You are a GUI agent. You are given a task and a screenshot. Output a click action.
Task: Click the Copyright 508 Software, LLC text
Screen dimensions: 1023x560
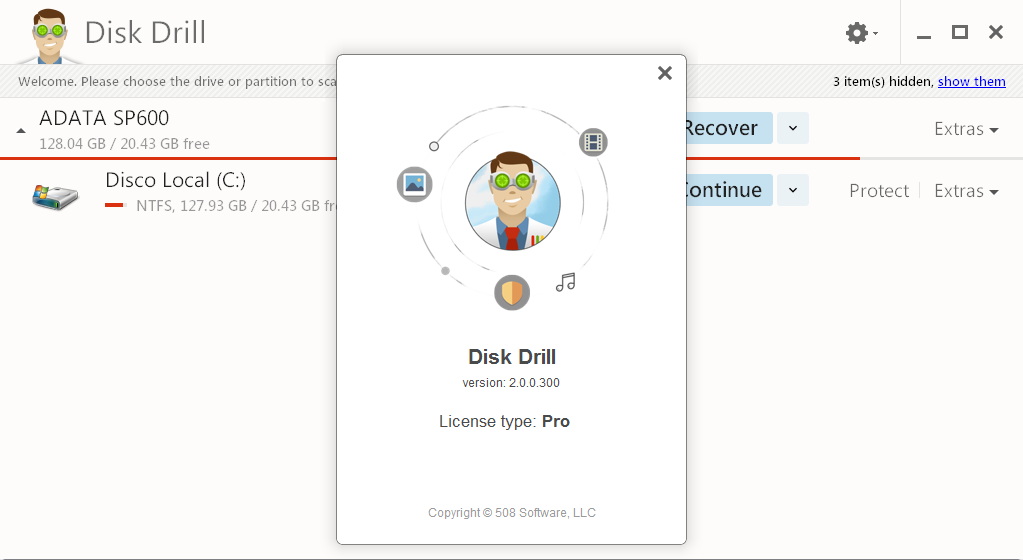click(512, 512)
